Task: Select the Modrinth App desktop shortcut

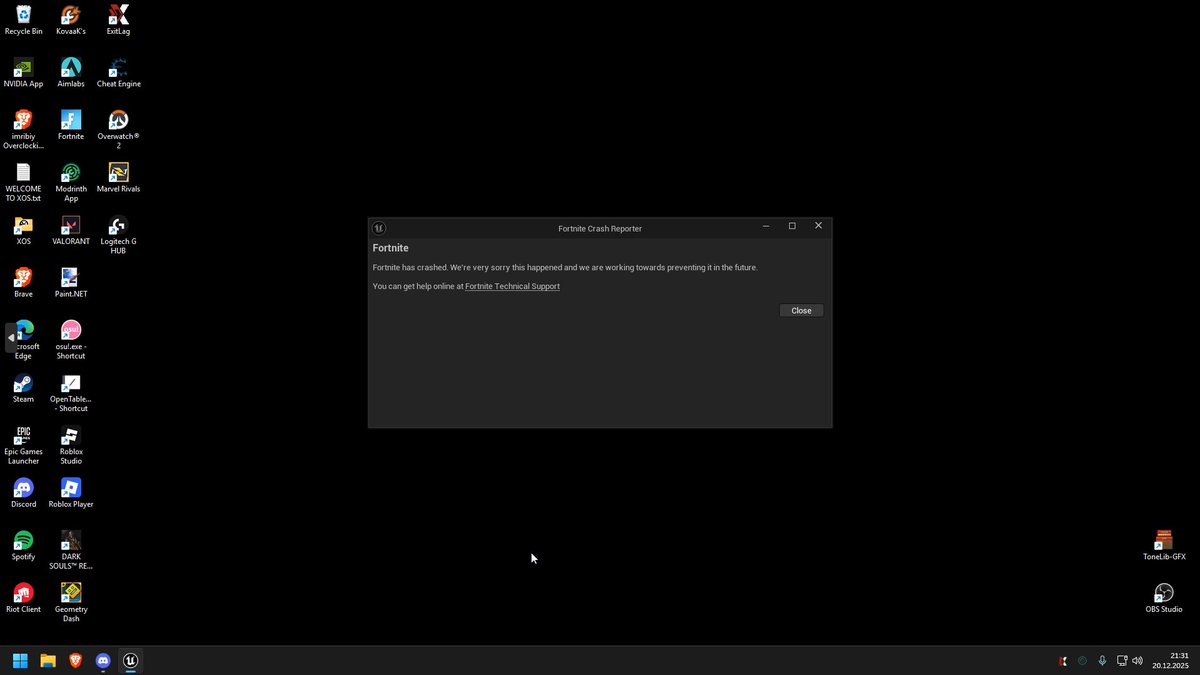Action: pyautogui.click(x=71, y=183)
